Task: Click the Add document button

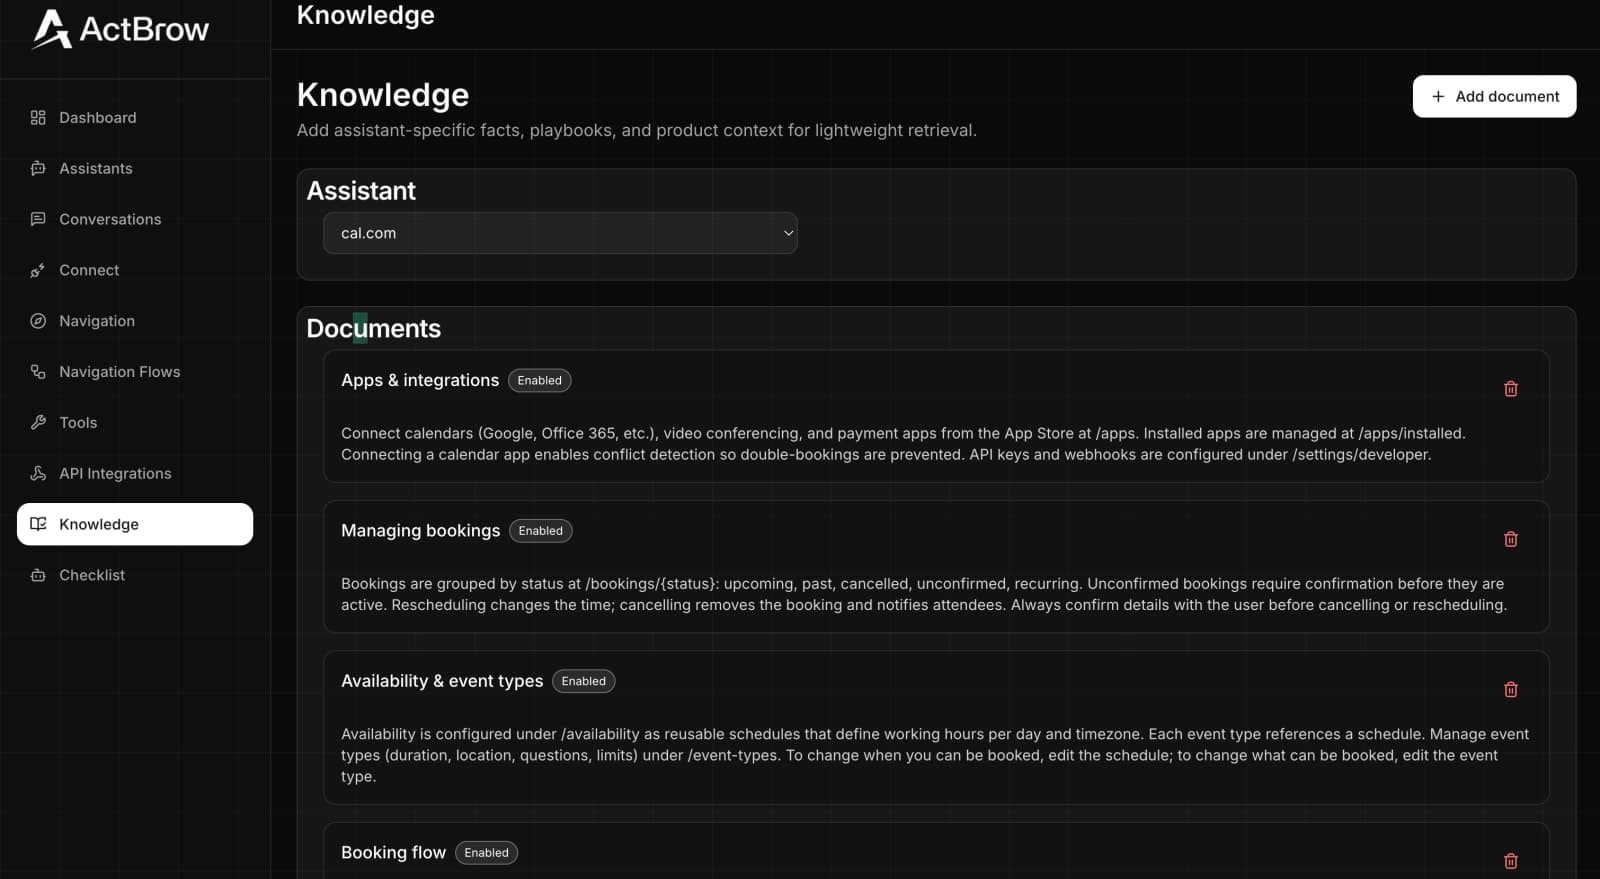Action: point(1494,96)
